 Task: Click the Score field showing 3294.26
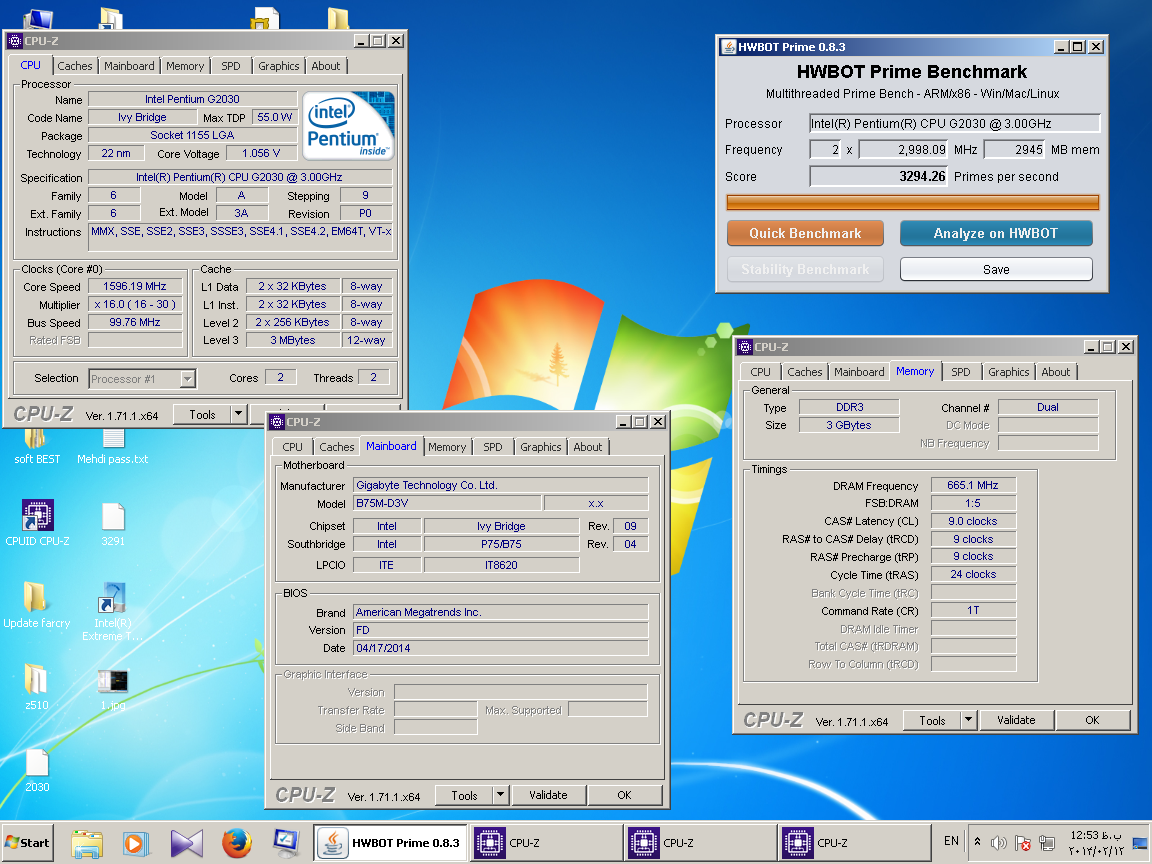[x=879, y=176]
